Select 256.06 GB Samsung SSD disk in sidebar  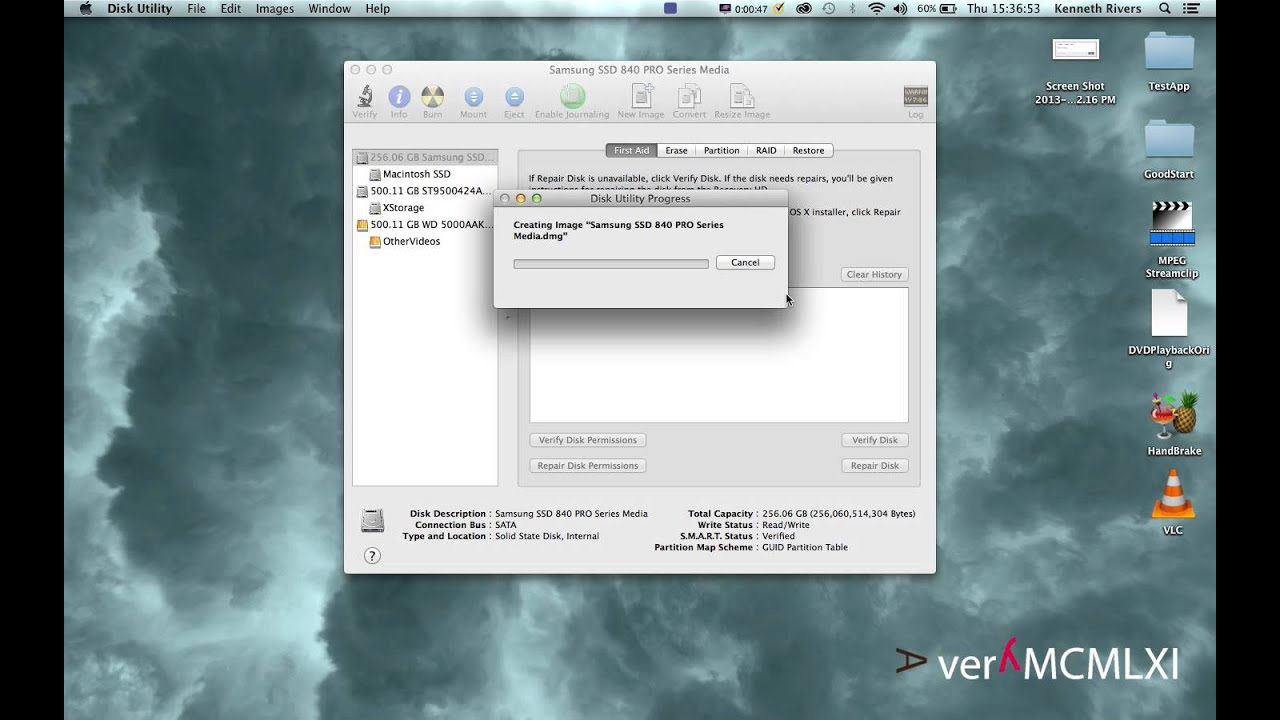(425, 157)
